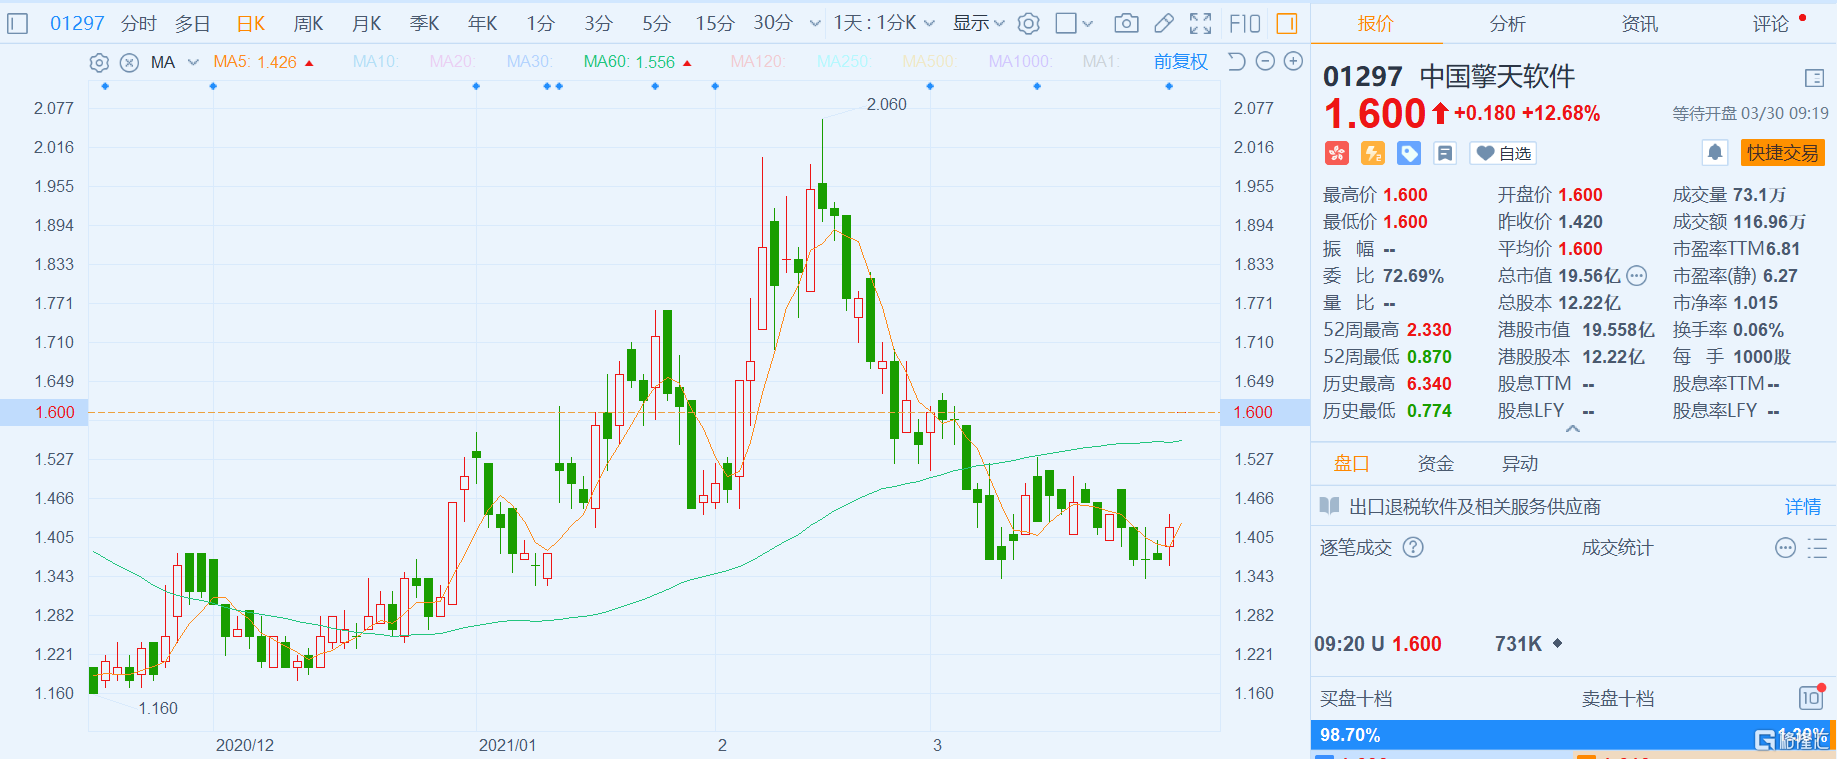Remove MA indicator with the X icon

(x=129, y=63)
